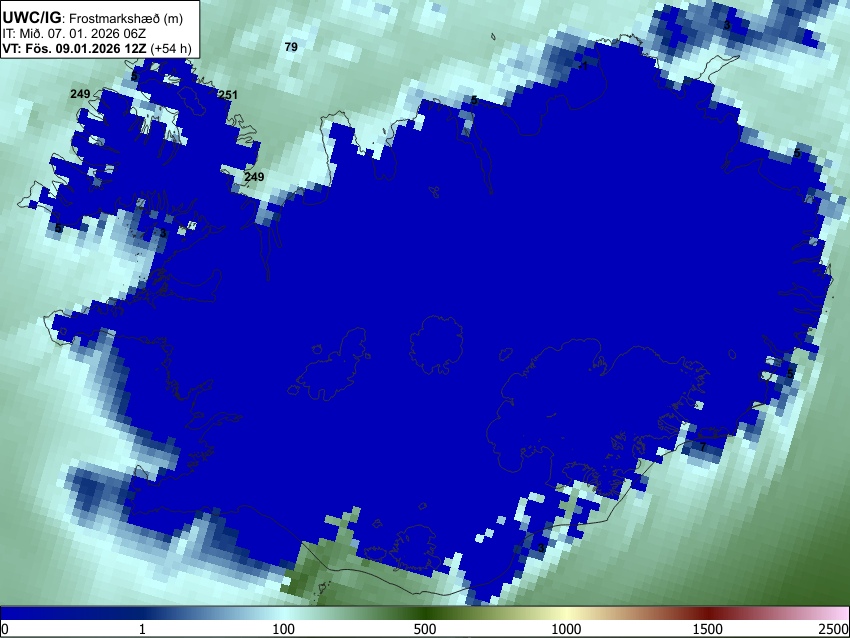The image size is (850, 638).
Task: Click the '100' tick on the colour scale
Action: coord(284,629)
